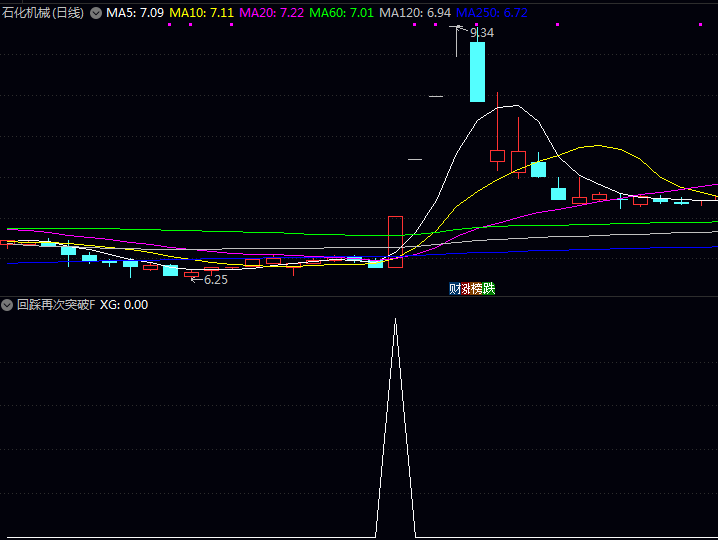Click the 财 info marker icon

tap(454, 289)
